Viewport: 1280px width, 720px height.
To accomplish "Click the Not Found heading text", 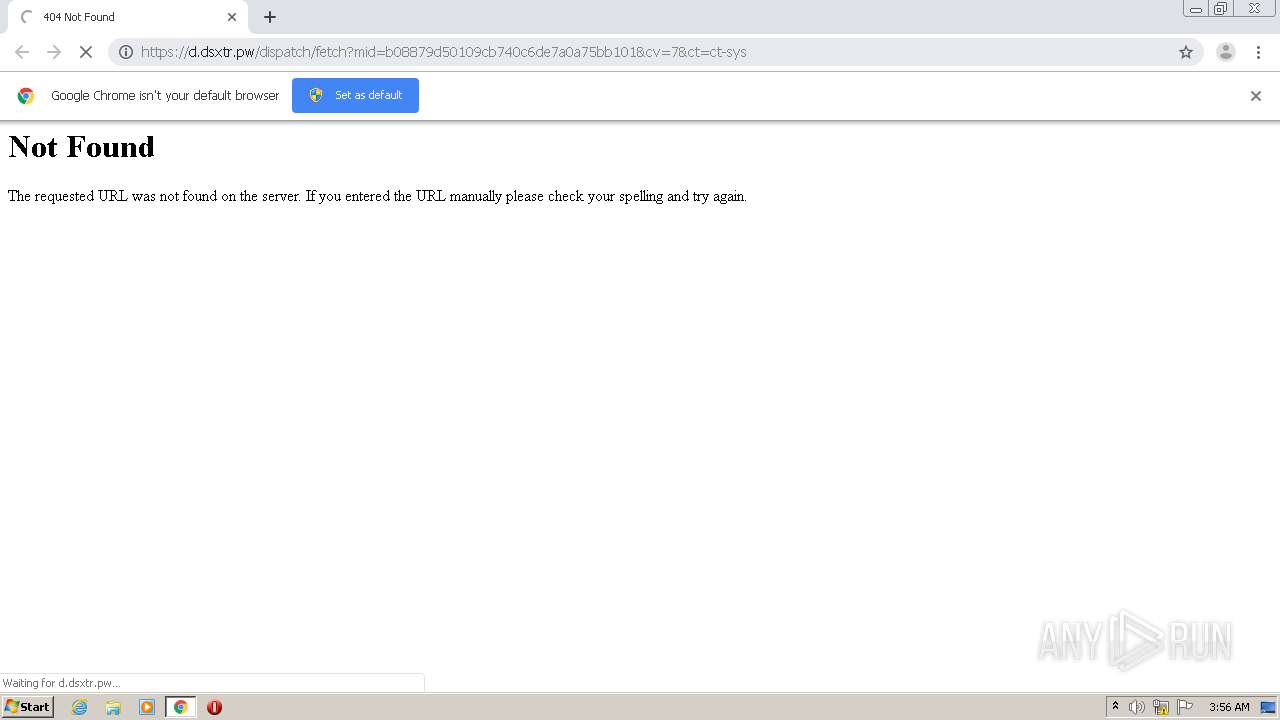I will (x=81, y=147).
